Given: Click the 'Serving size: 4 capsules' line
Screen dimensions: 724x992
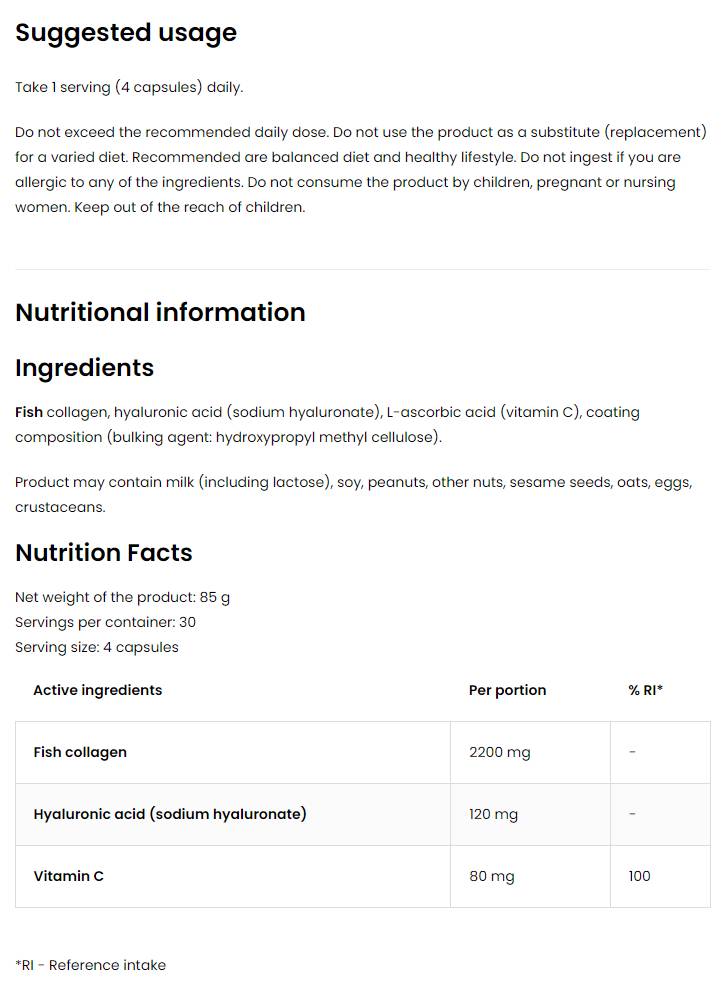Looking at the screenshot, I should pyautogui.click(x=97, y=647).
